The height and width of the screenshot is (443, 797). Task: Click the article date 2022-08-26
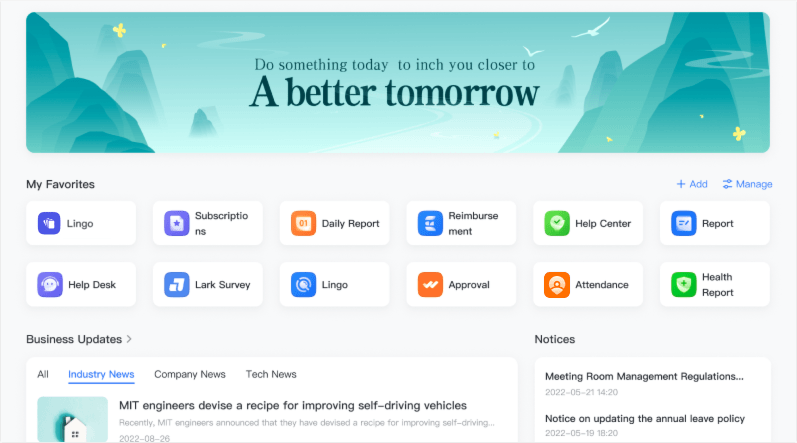click(x=144, y=438)
